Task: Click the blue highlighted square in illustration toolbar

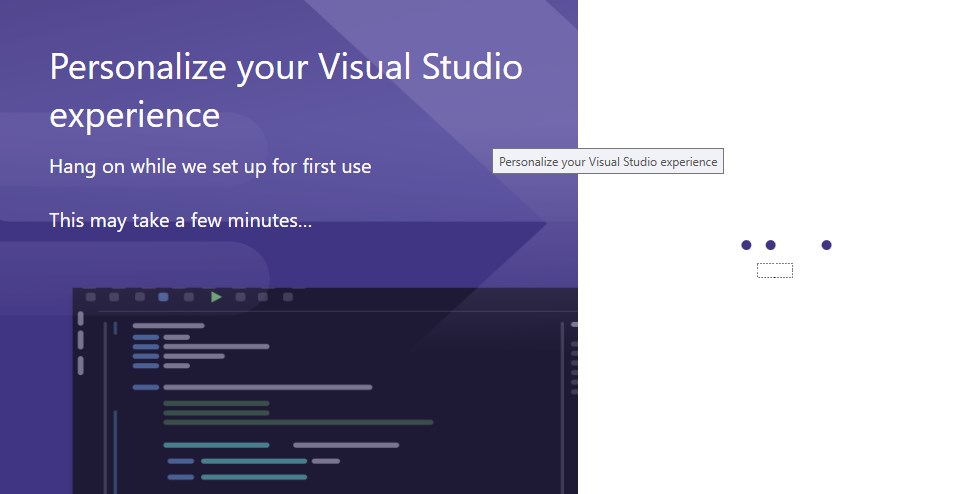Action: tap(163, 297)
